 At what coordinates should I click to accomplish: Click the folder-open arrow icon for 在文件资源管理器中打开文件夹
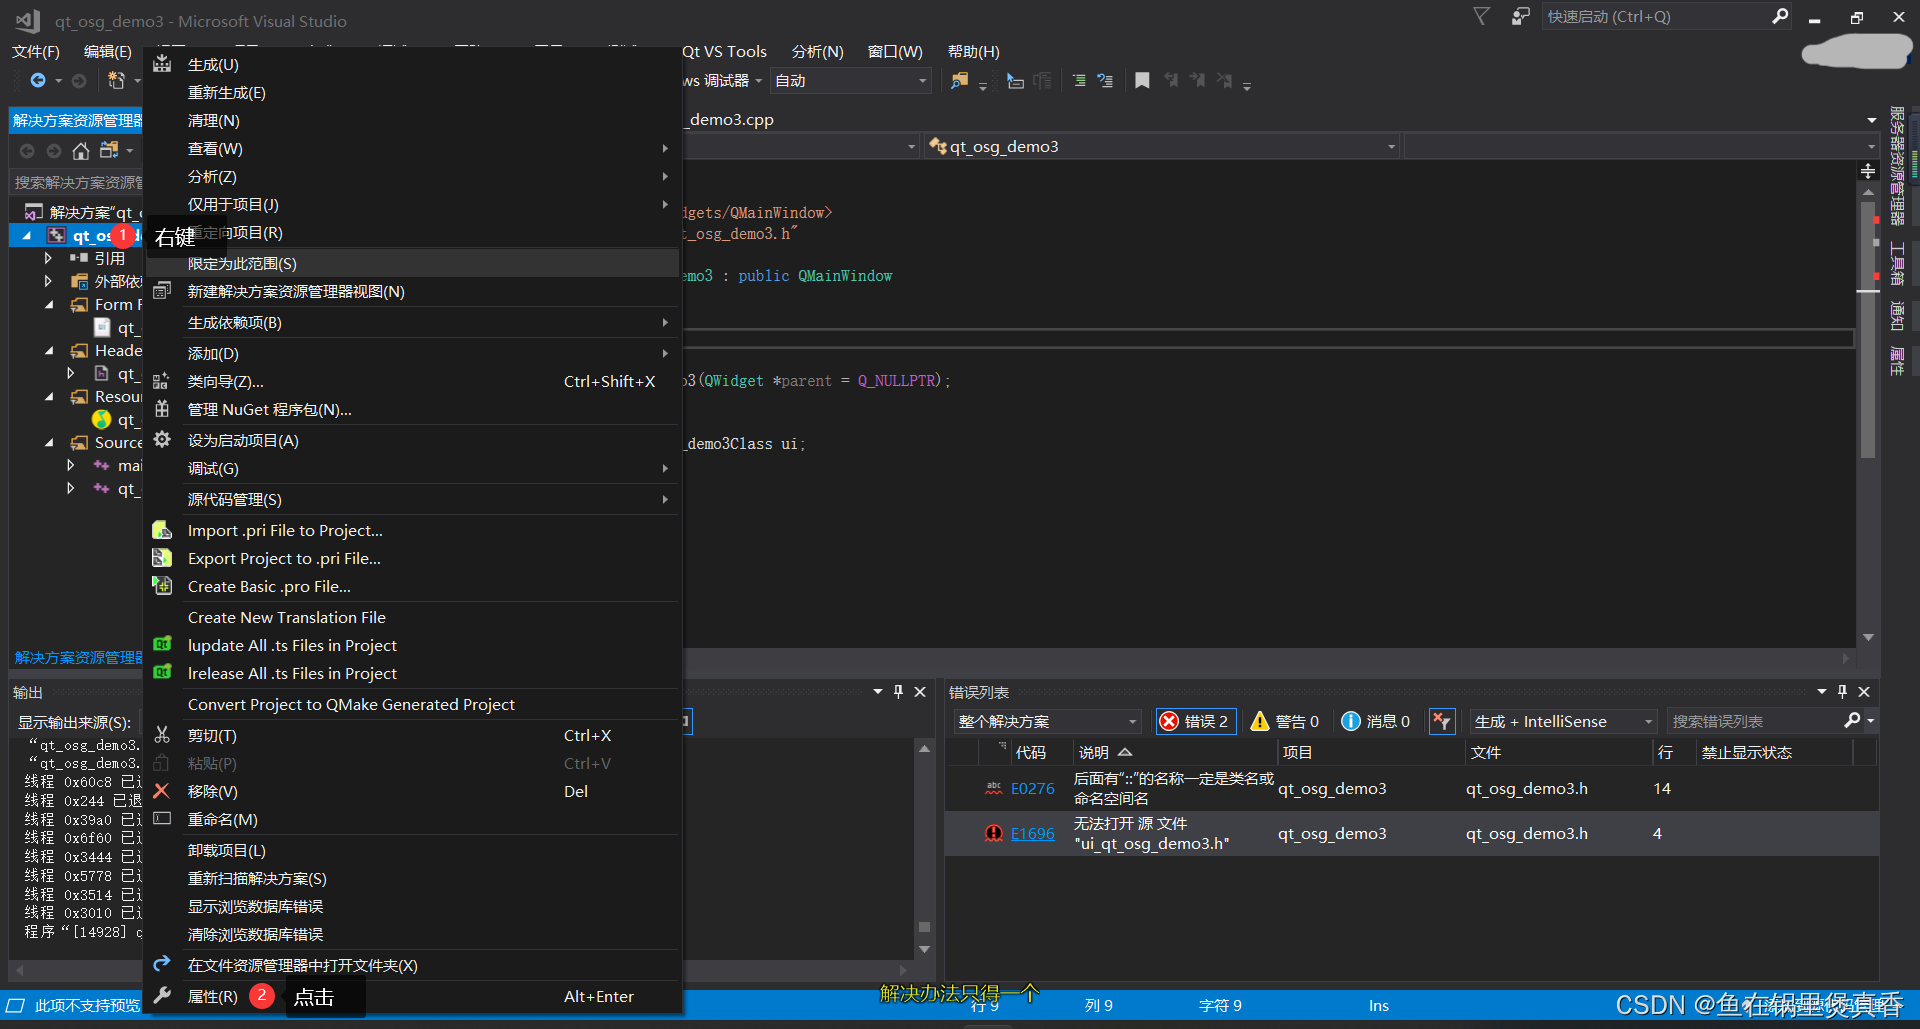(162, 964)
